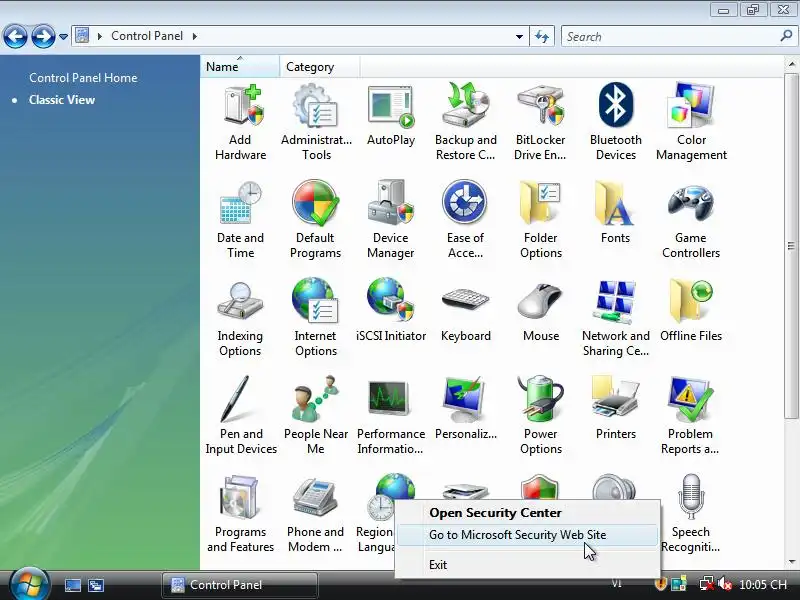Open Programs and Features icon
Screen dimensions: 800x600
pos(240,514)
